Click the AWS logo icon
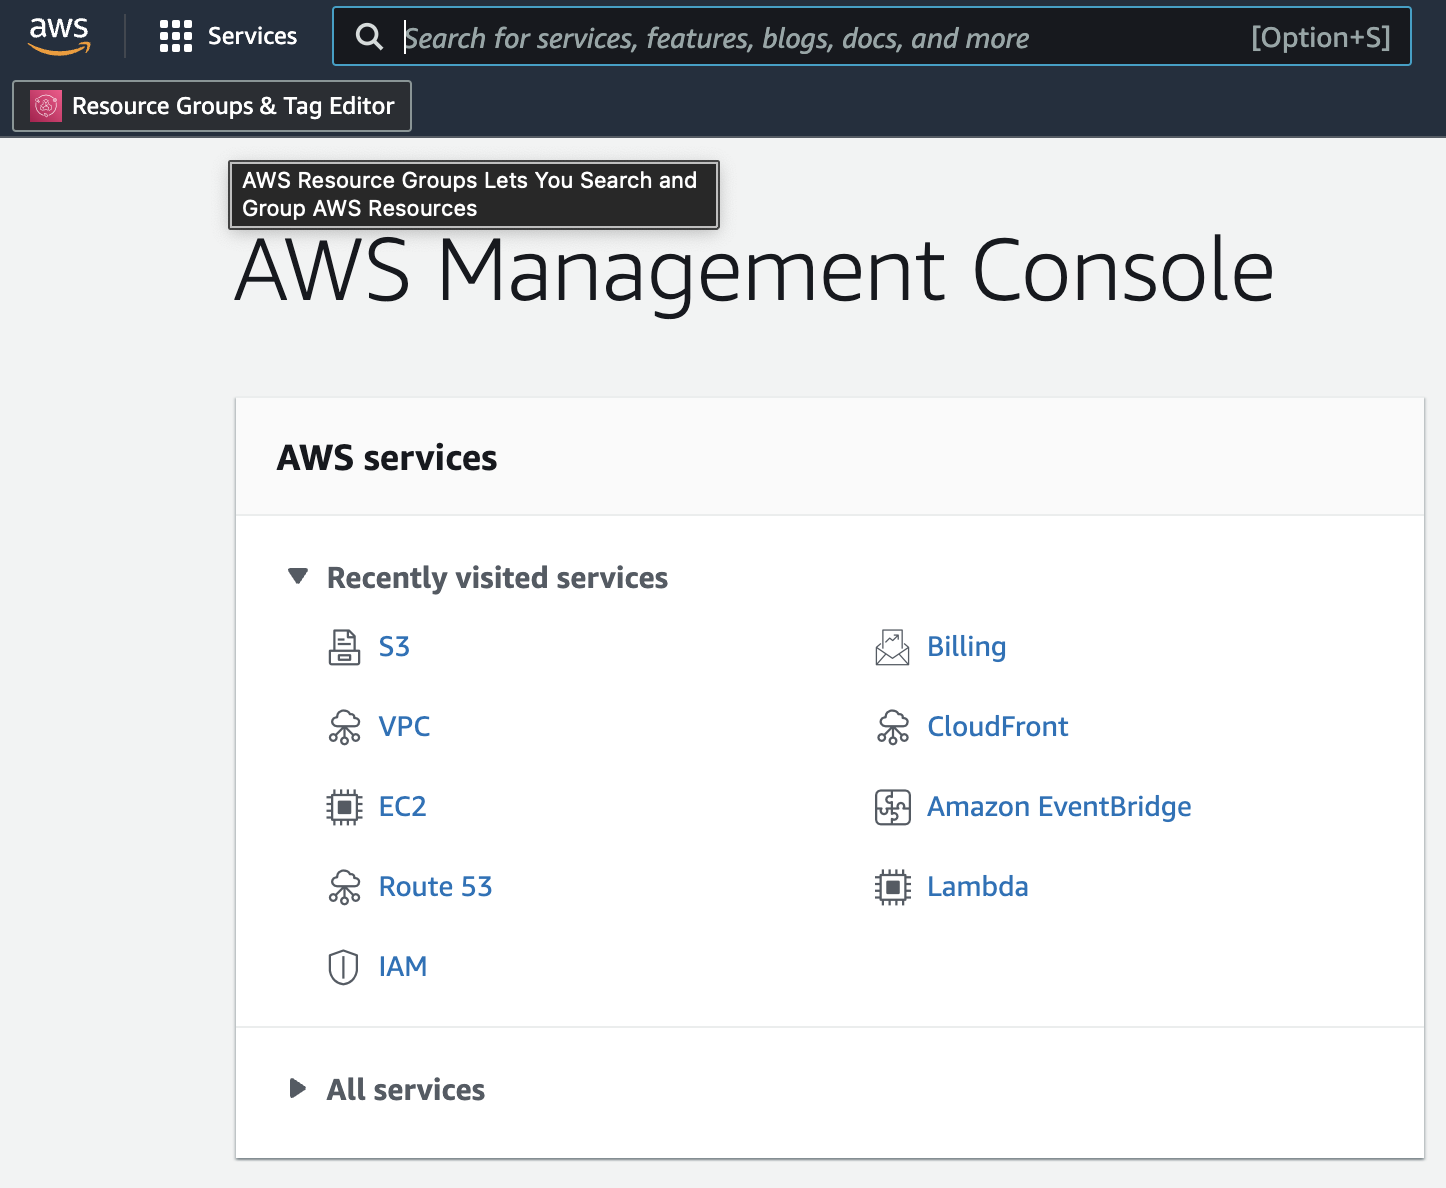Screen dimensions: 1446x1188 click(59, 35)
